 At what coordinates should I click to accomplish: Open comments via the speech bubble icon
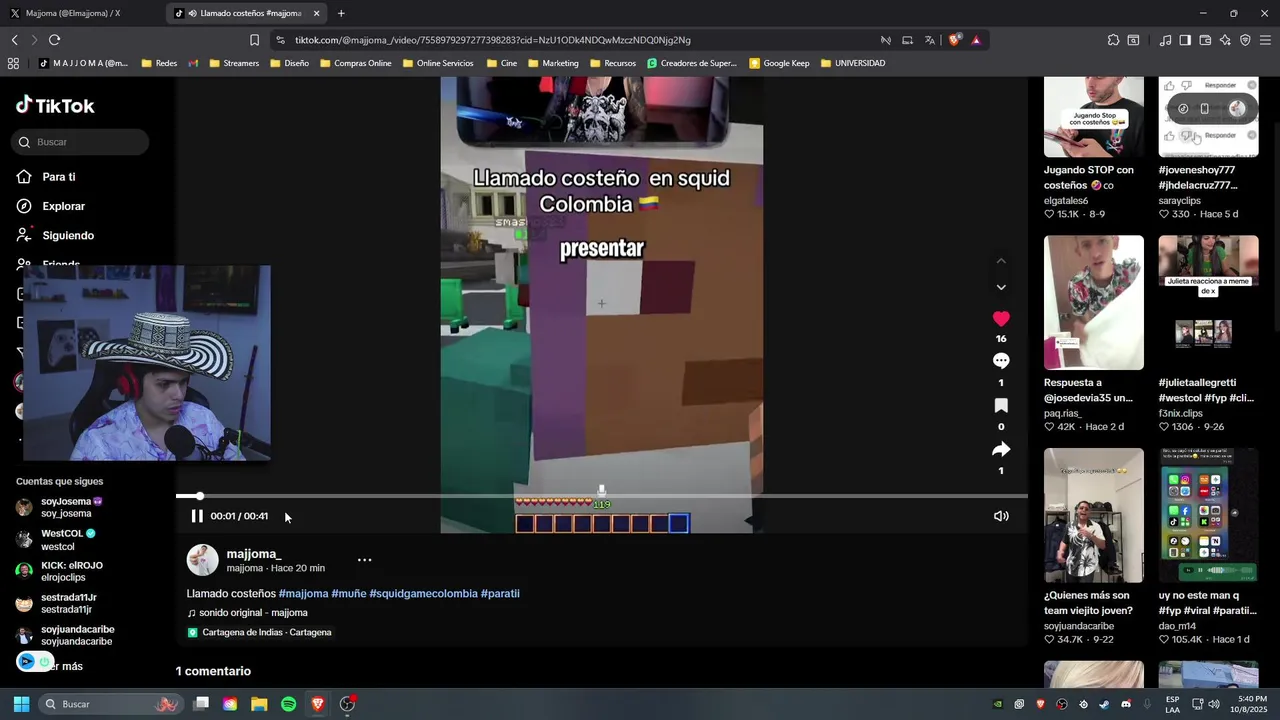pyautogui.click(x=1001, y=361)
